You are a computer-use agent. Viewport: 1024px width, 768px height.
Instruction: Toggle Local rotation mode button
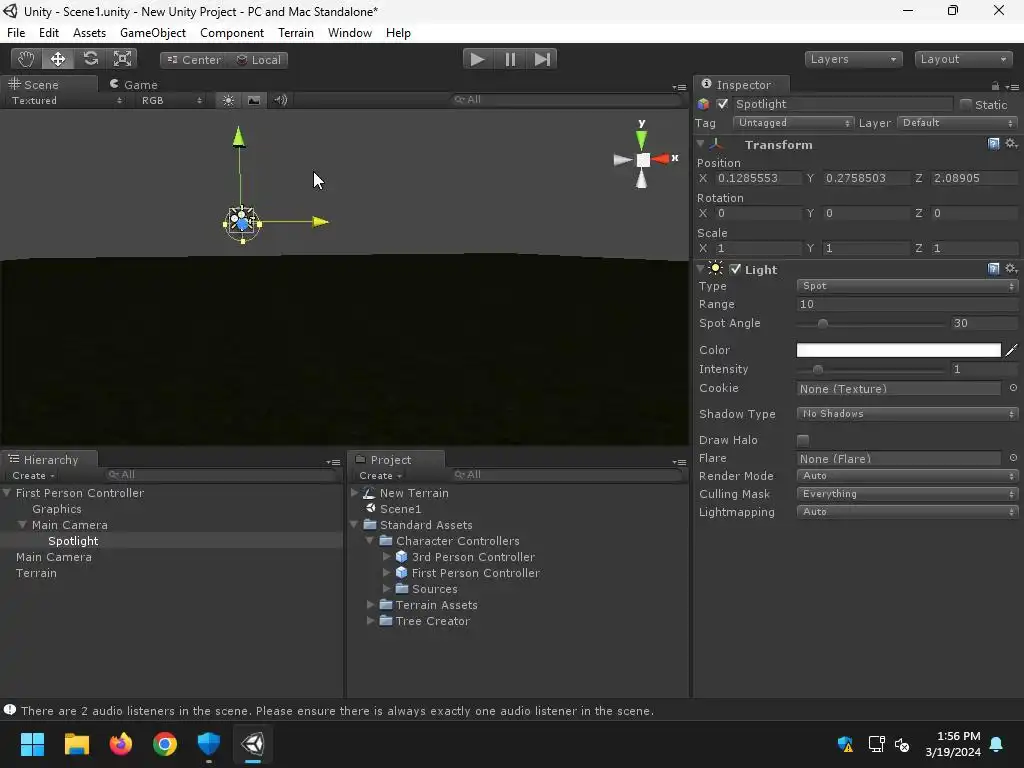259,59
